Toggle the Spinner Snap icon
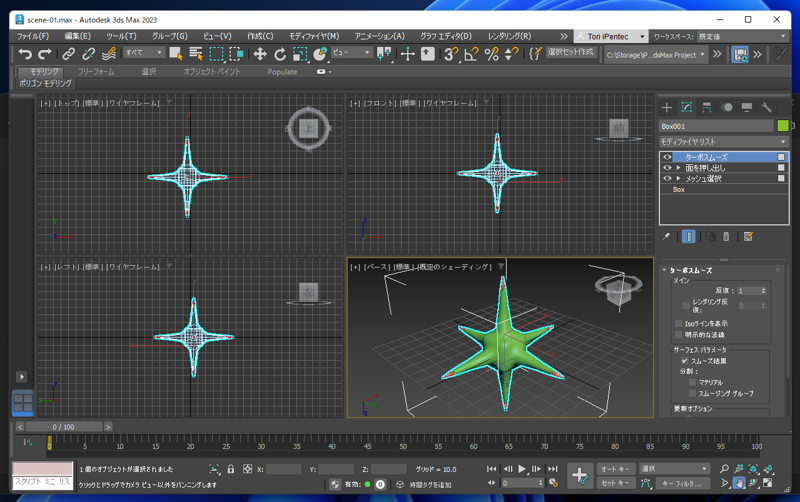The image size is (800, 502). click(x=511, y=54)
